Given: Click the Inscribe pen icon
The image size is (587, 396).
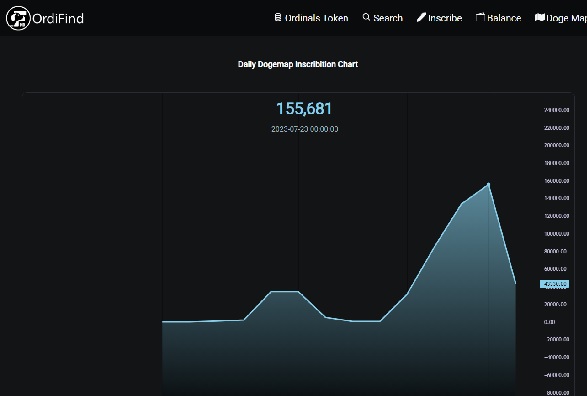Looking at the screenshot, I should (x=421, y=17).
